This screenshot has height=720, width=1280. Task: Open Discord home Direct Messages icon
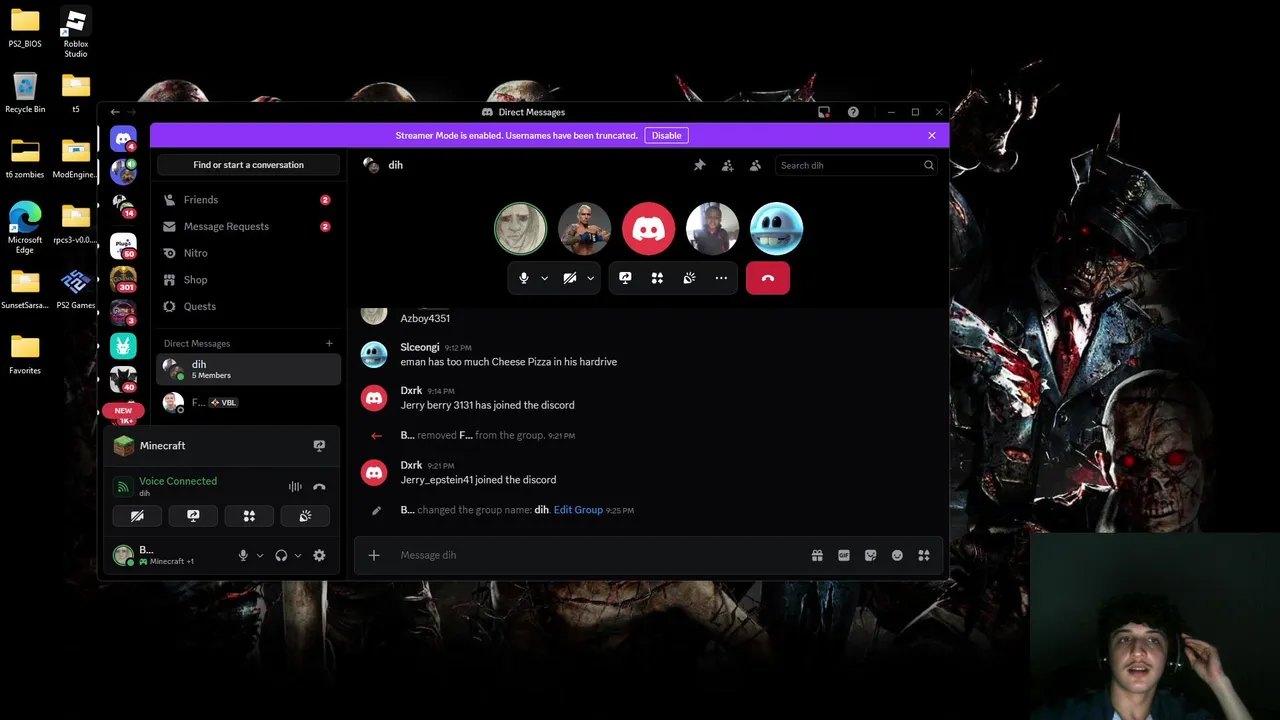click(x=123, y=139)
